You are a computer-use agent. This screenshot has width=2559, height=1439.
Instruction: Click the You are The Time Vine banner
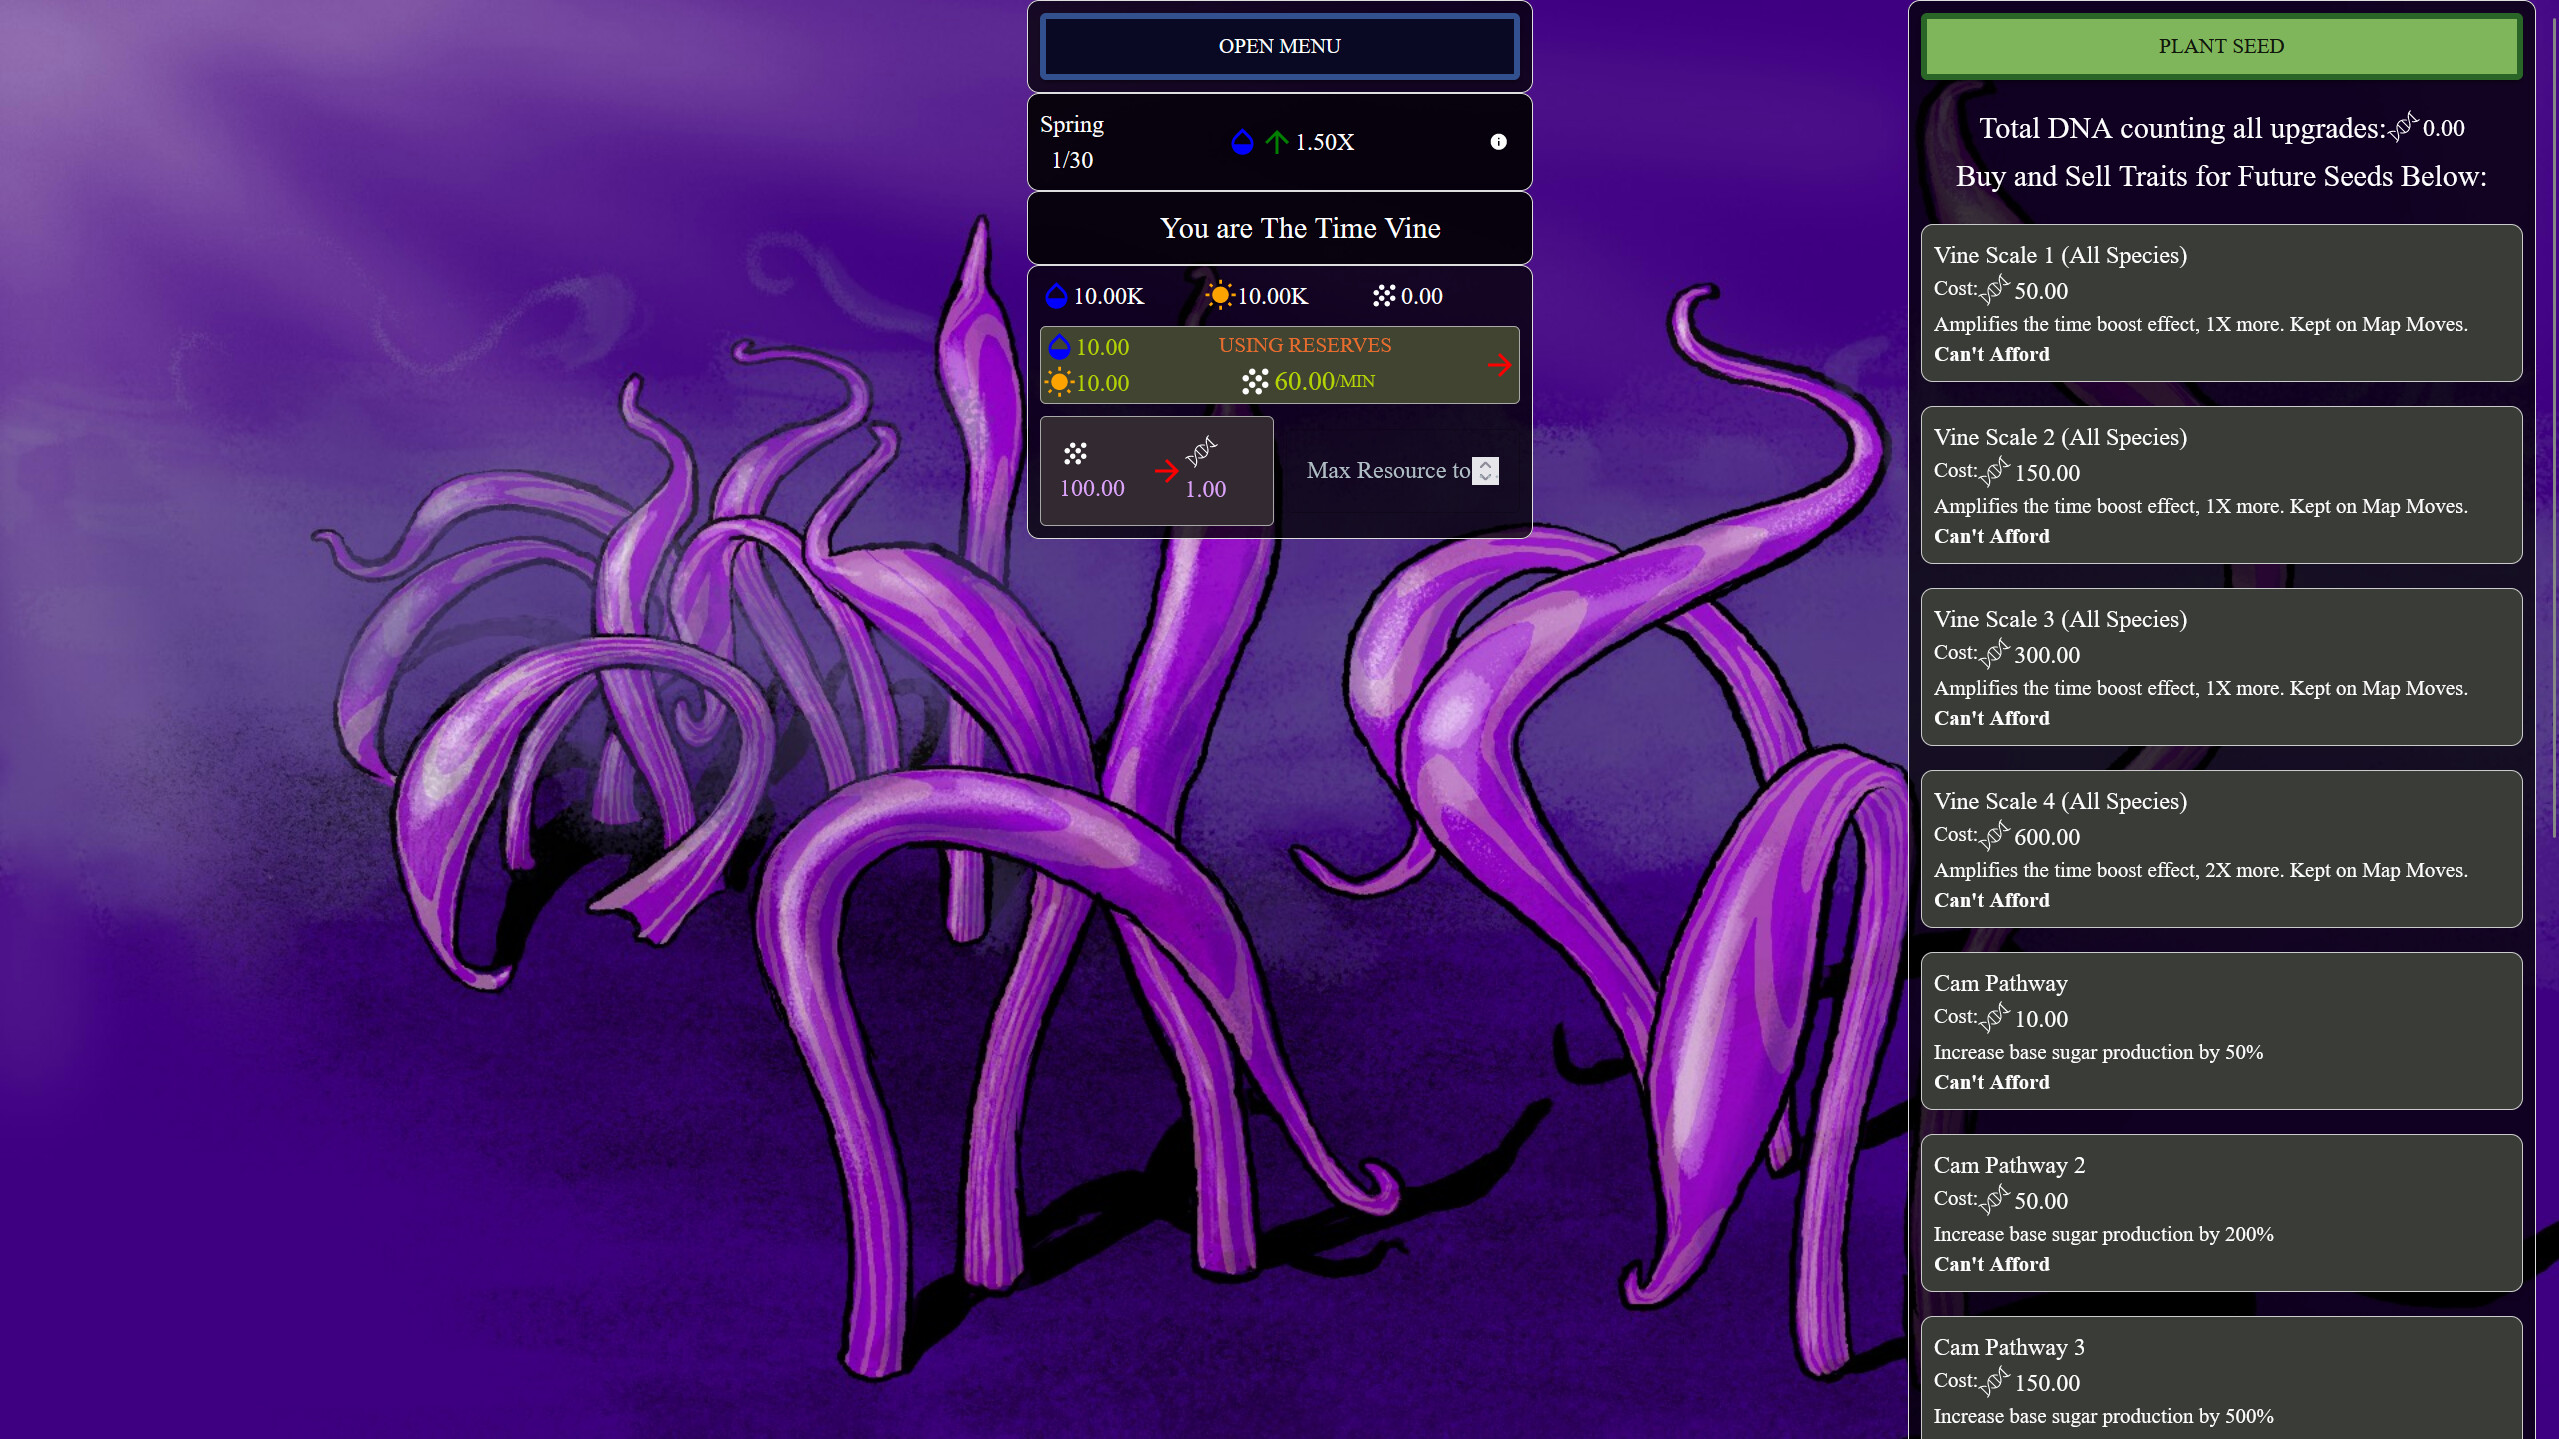1280,228
